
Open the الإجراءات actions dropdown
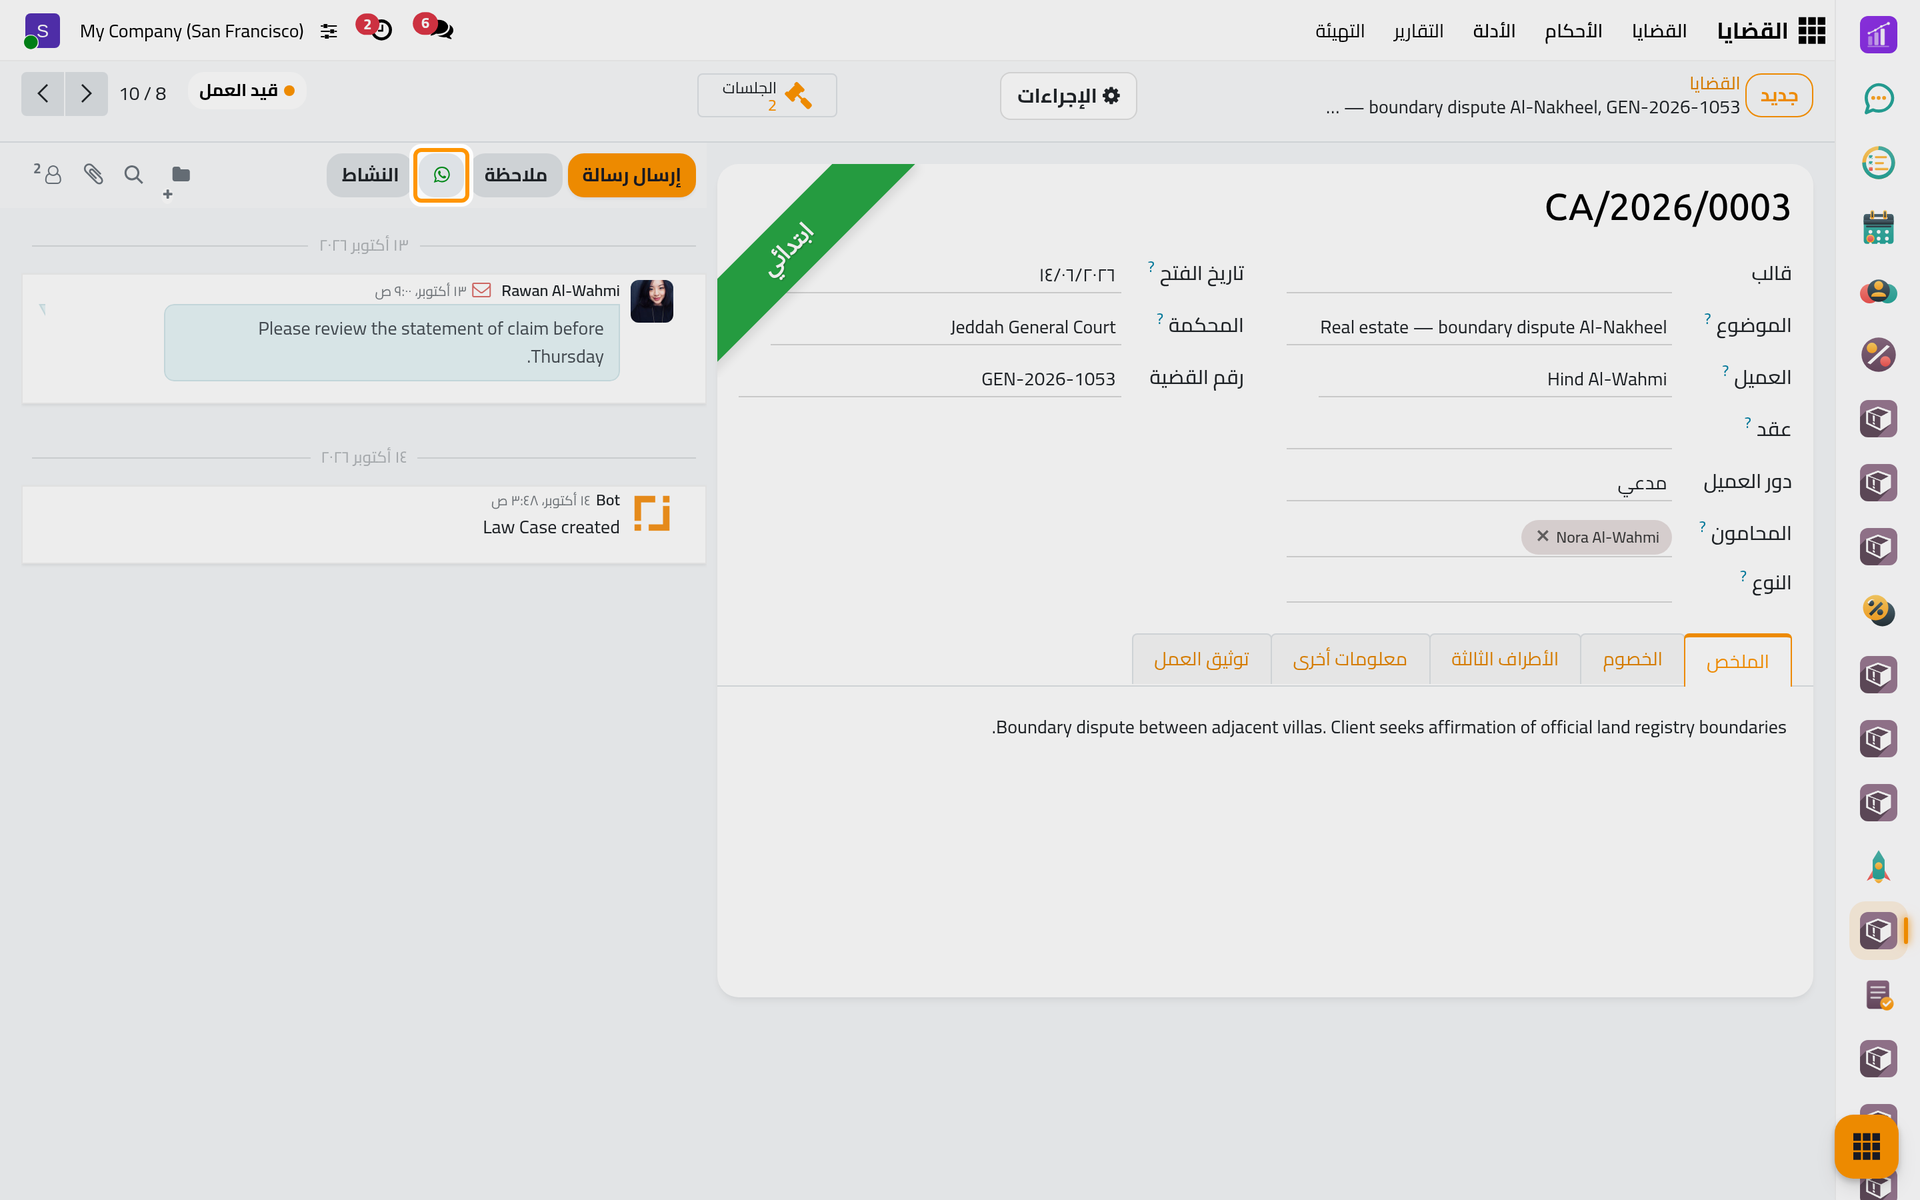click(1068, 96)
